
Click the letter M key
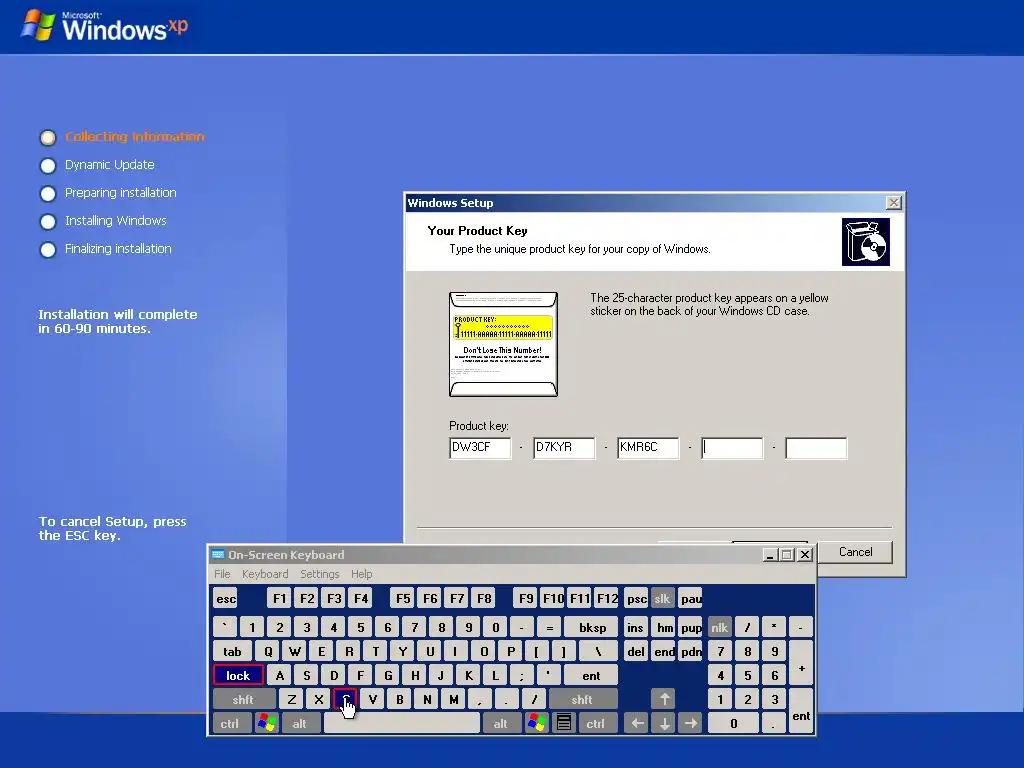(453, 699)
